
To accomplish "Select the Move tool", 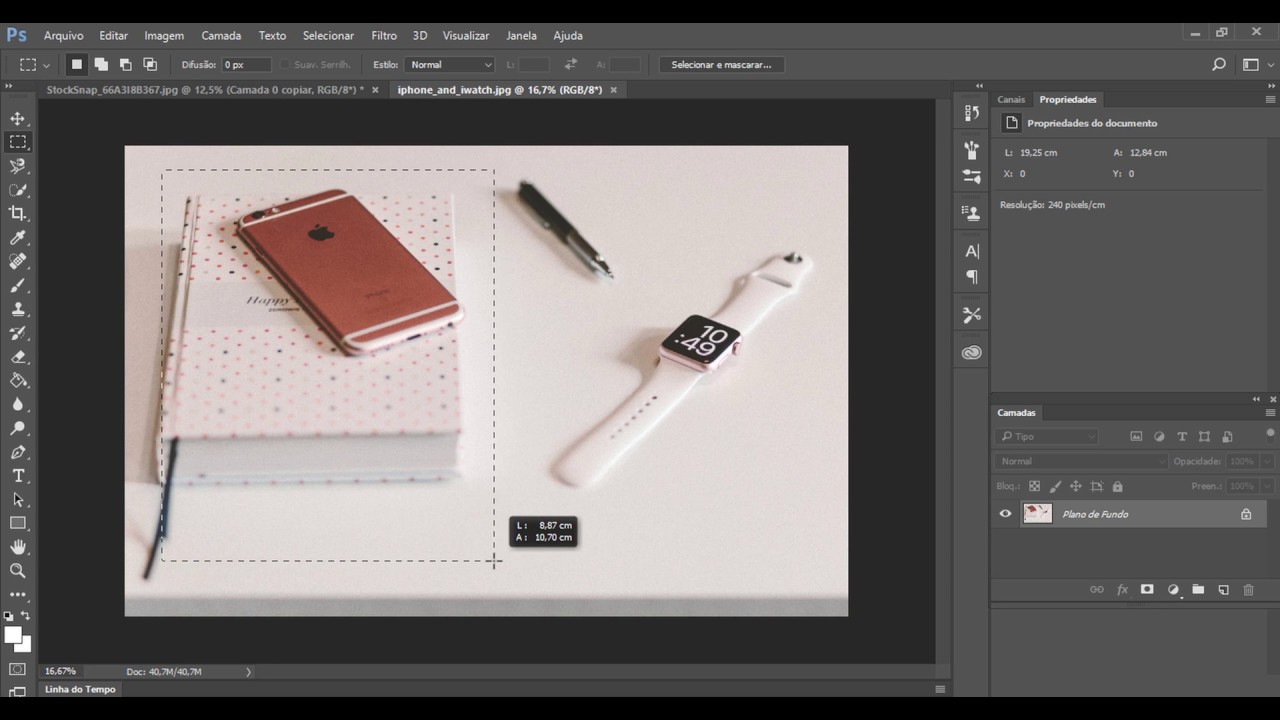I will pos(18,118).
